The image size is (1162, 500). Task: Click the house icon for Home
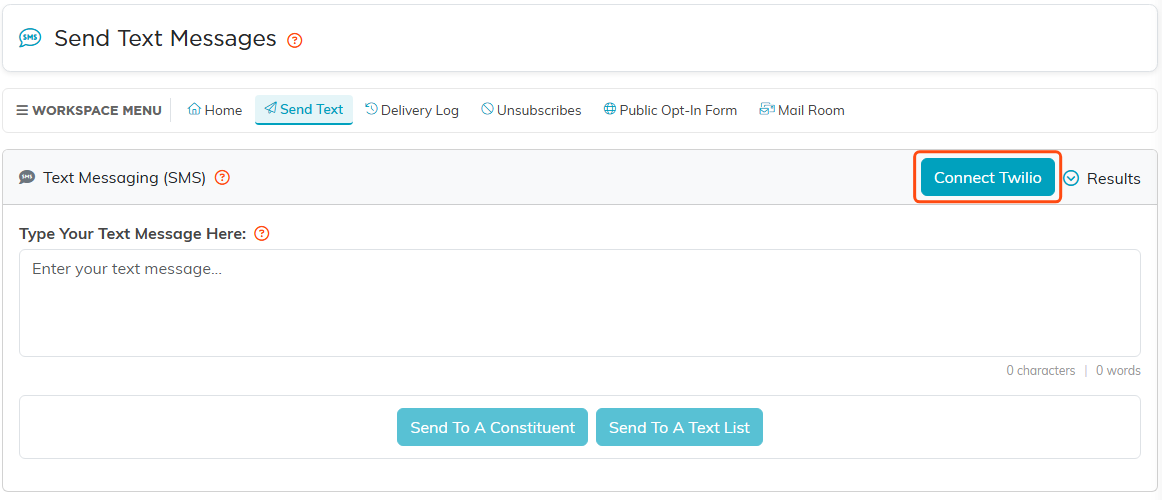pyautogui.click(x=194, y=110)
